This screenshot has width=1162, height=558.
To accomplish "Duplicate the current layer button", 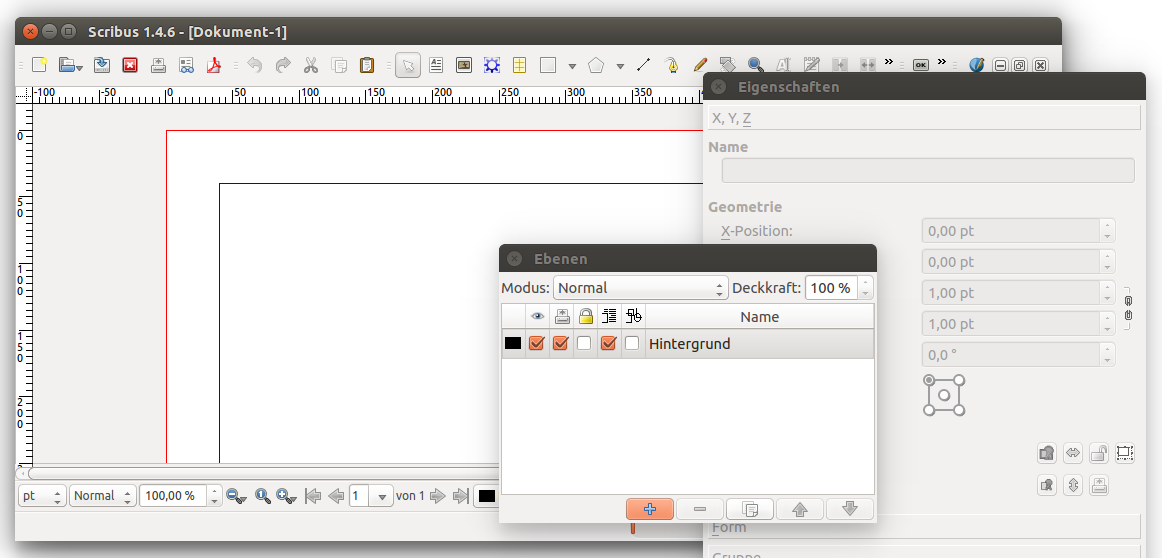I will (x=750, y=509).
